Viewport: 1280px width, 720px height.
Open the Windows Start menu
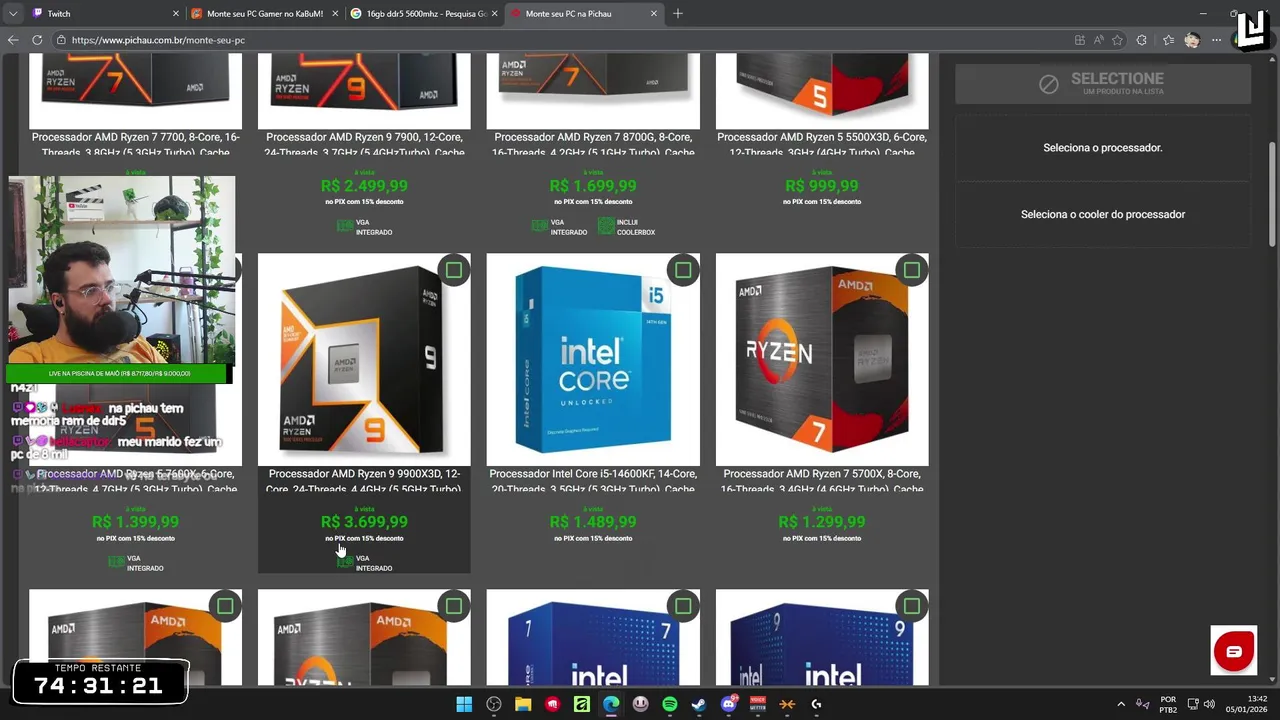(464, 704)
